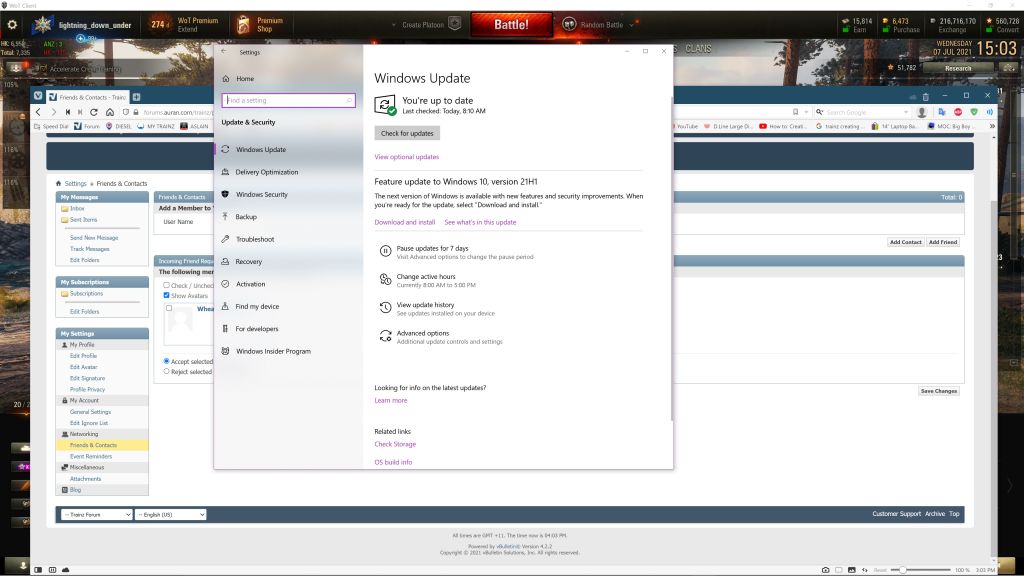Click the red adblock extension icon
This screenshot has height=576, width=1024.
point(957,112)
